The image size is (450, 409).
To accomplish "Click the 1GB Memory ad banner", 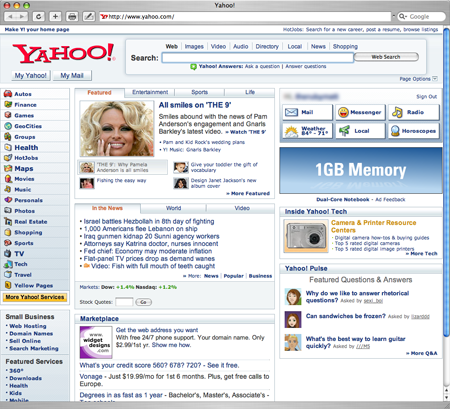I will (x=360, y=170).
